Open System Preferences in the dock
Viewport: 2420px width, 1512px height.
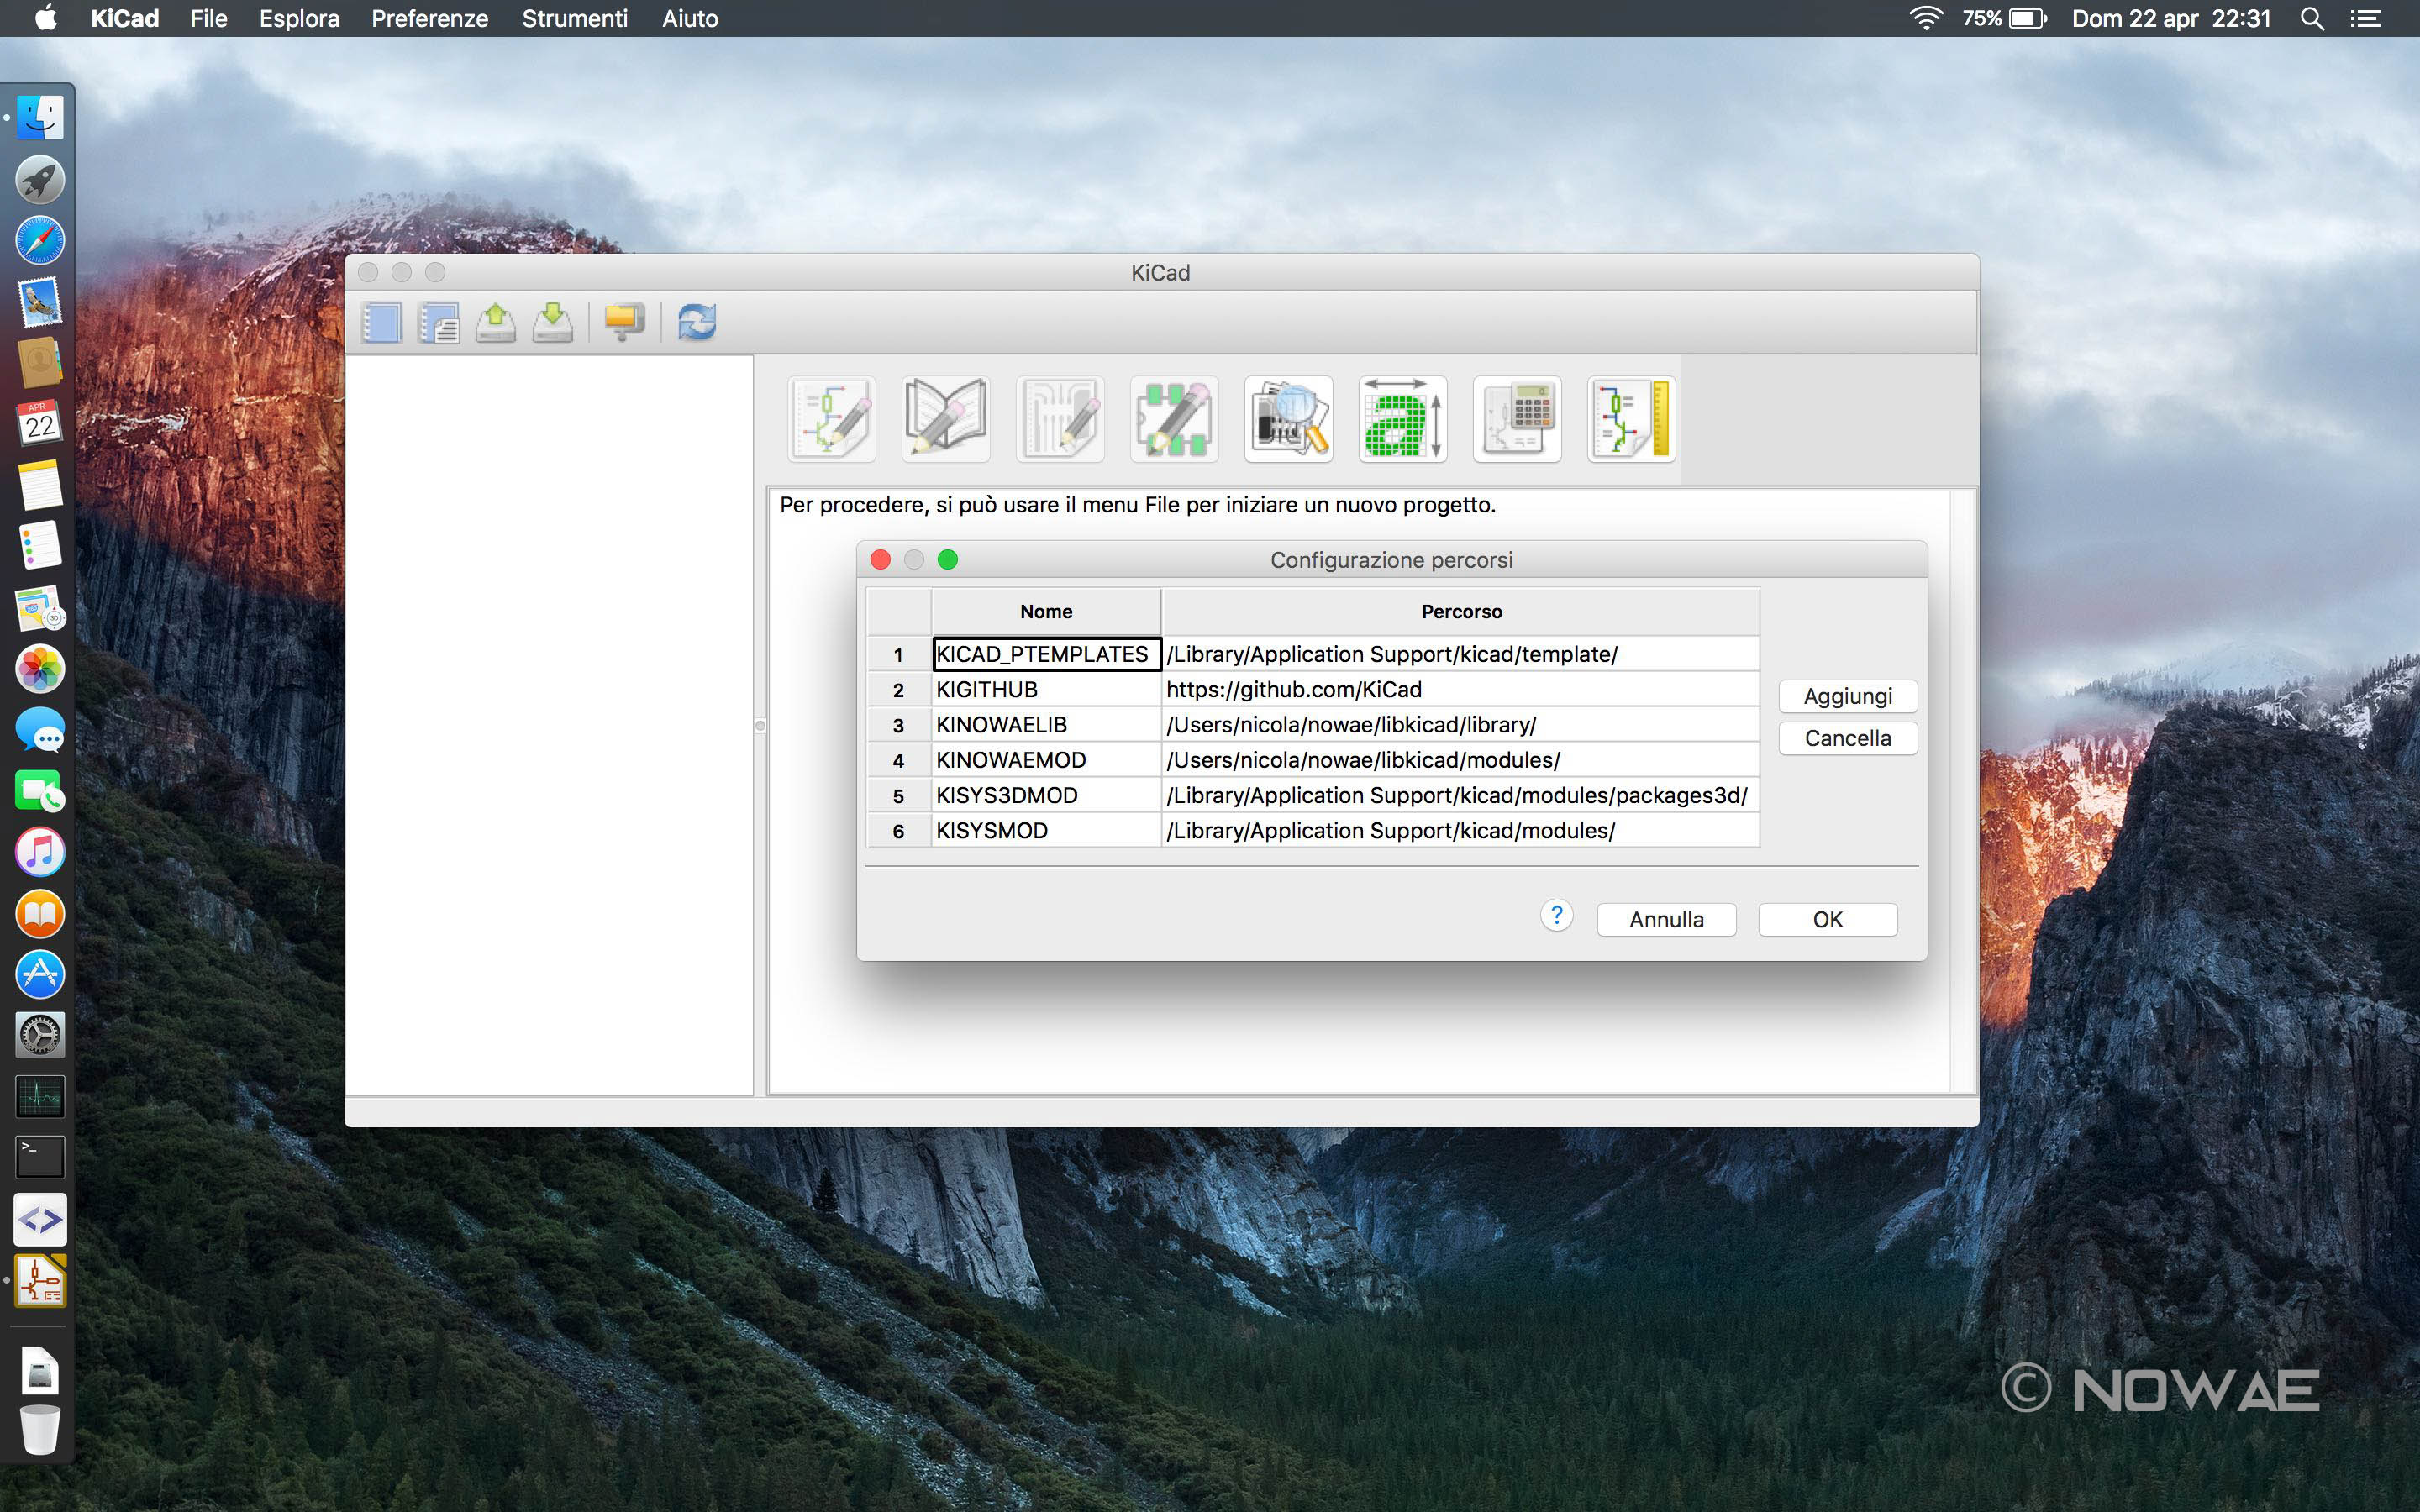click(40, 1035)
